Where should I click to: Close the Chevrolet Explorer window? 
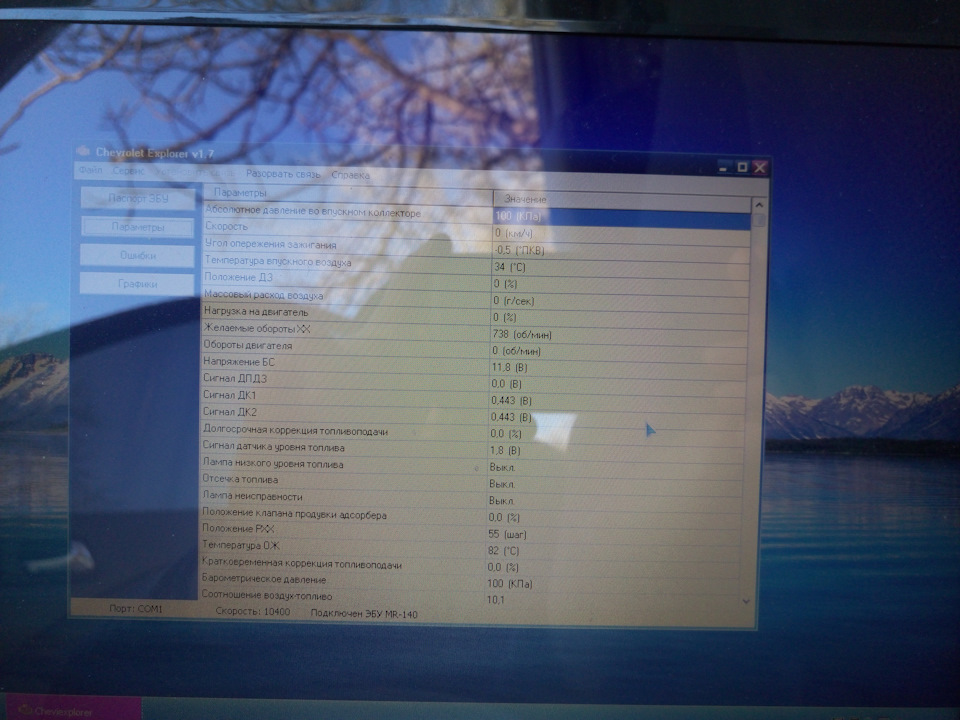pyautogui.click(x=760, y=168)
